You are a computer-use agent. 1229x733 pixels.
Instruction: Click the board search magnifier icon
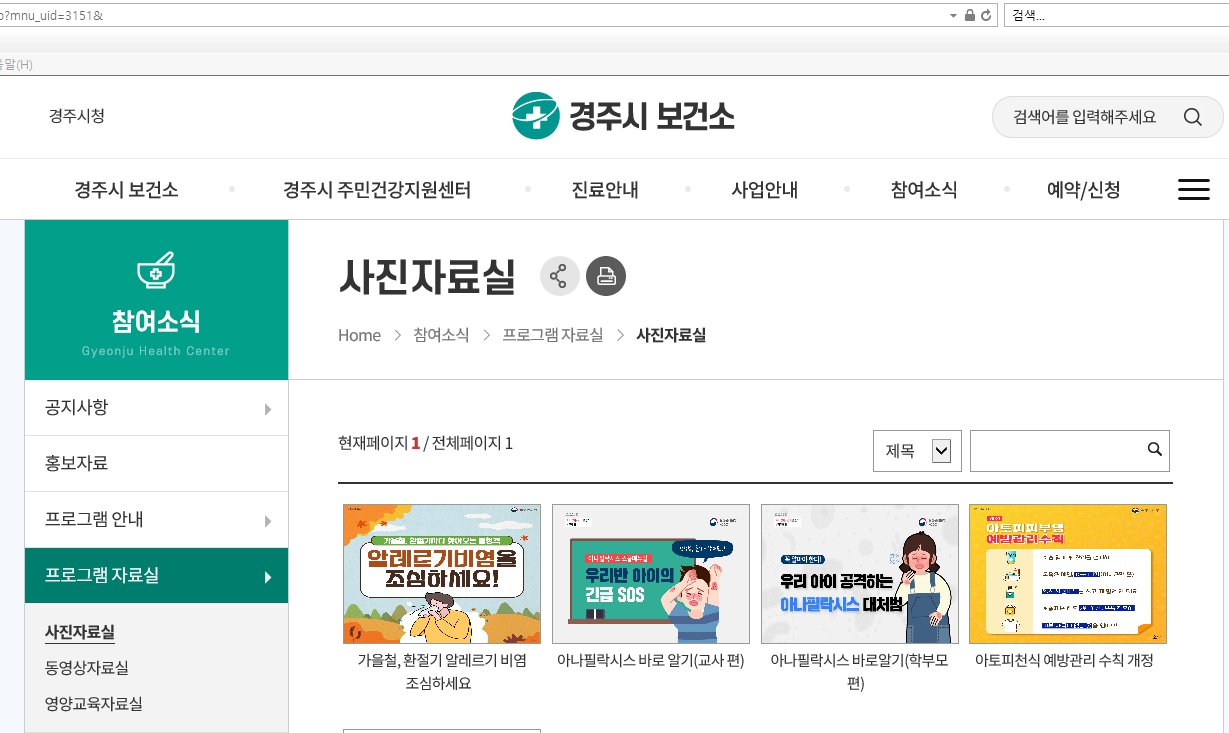[1154, 450]
